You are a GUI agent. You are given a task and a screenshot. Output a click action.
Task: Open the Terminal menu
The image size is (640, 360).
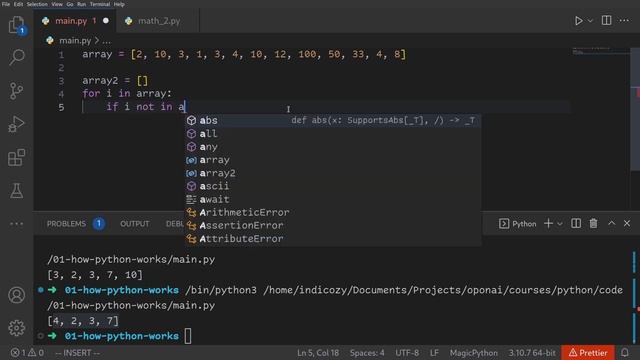(100, 4)
